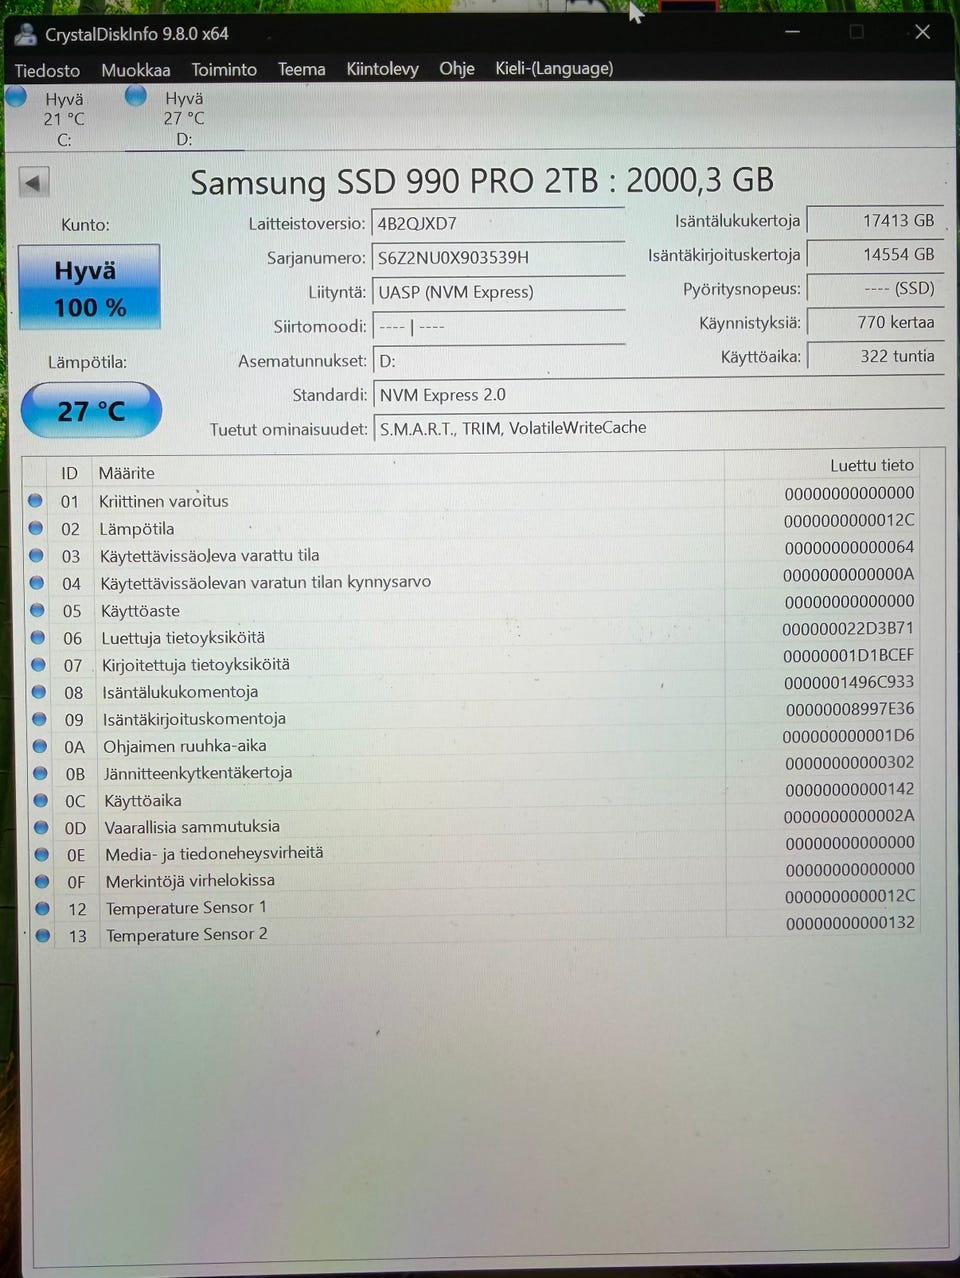This screenshot has width=960, height=1278.
Task: Click raw value 000000000001D6
Action: pyautogui.click(x=849, y=735)
